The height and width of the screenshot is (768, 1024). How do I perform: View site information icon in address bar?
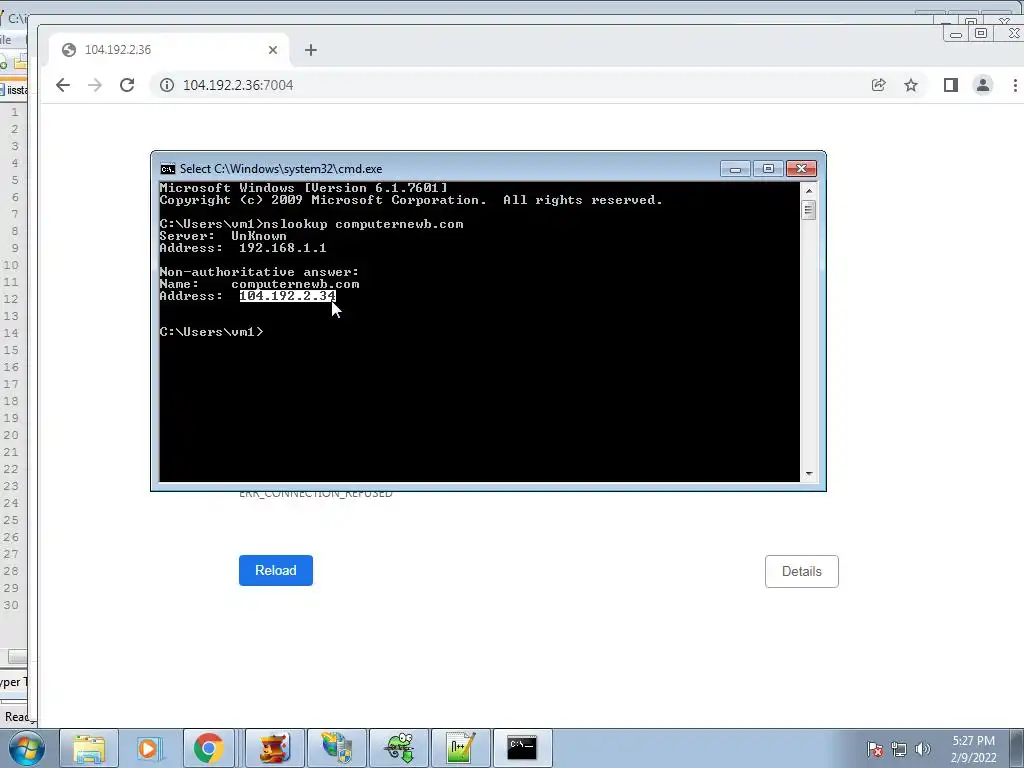167,85
